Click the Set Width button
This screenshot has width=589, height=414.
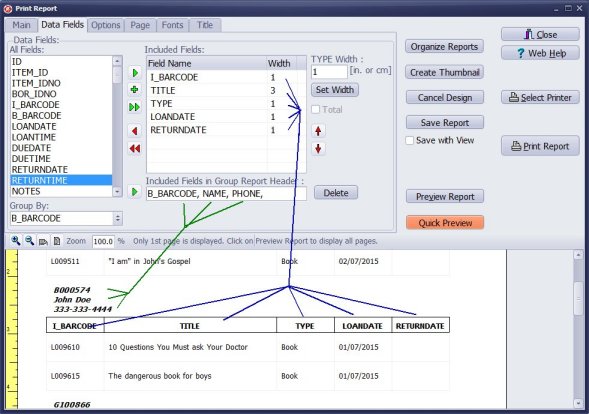[x=335, y=90]
